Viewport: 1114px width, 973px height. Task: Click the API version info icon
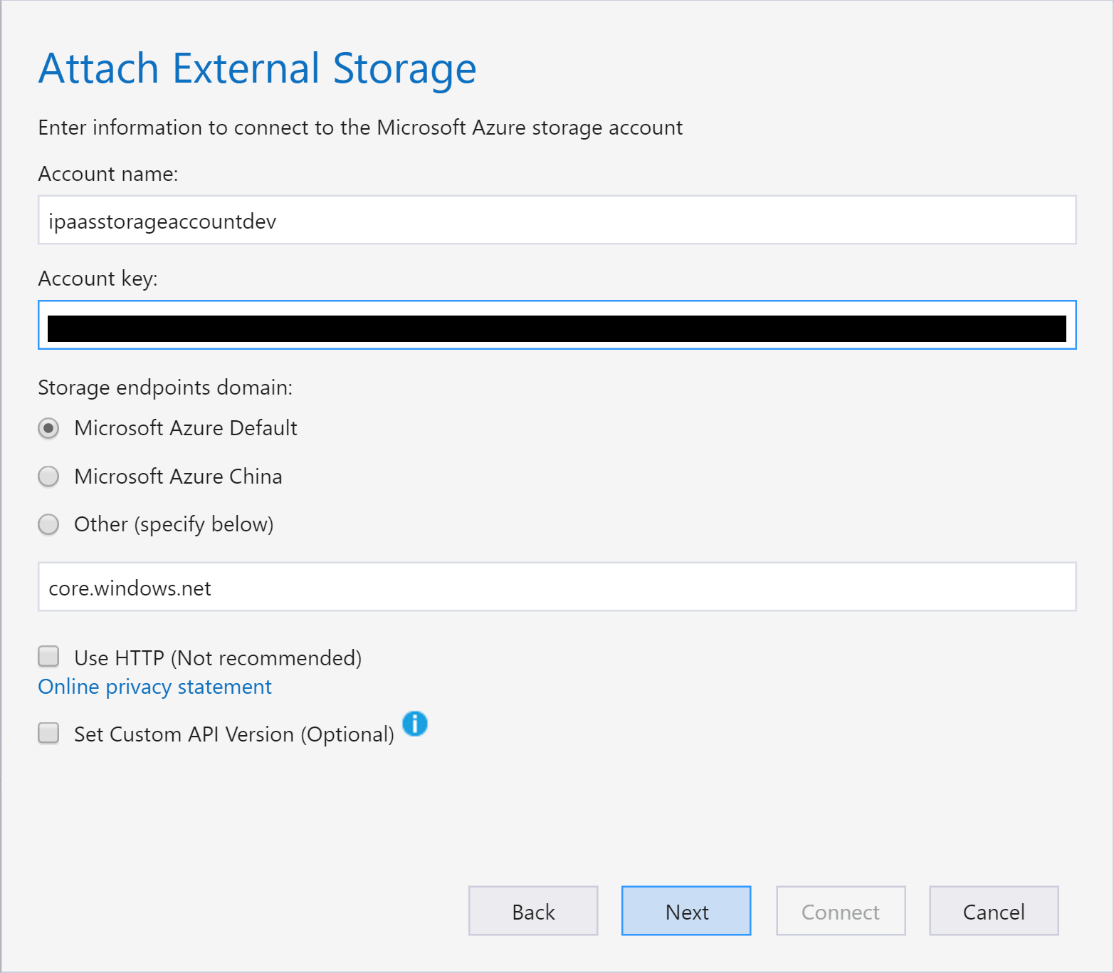[x=415, y=724]
